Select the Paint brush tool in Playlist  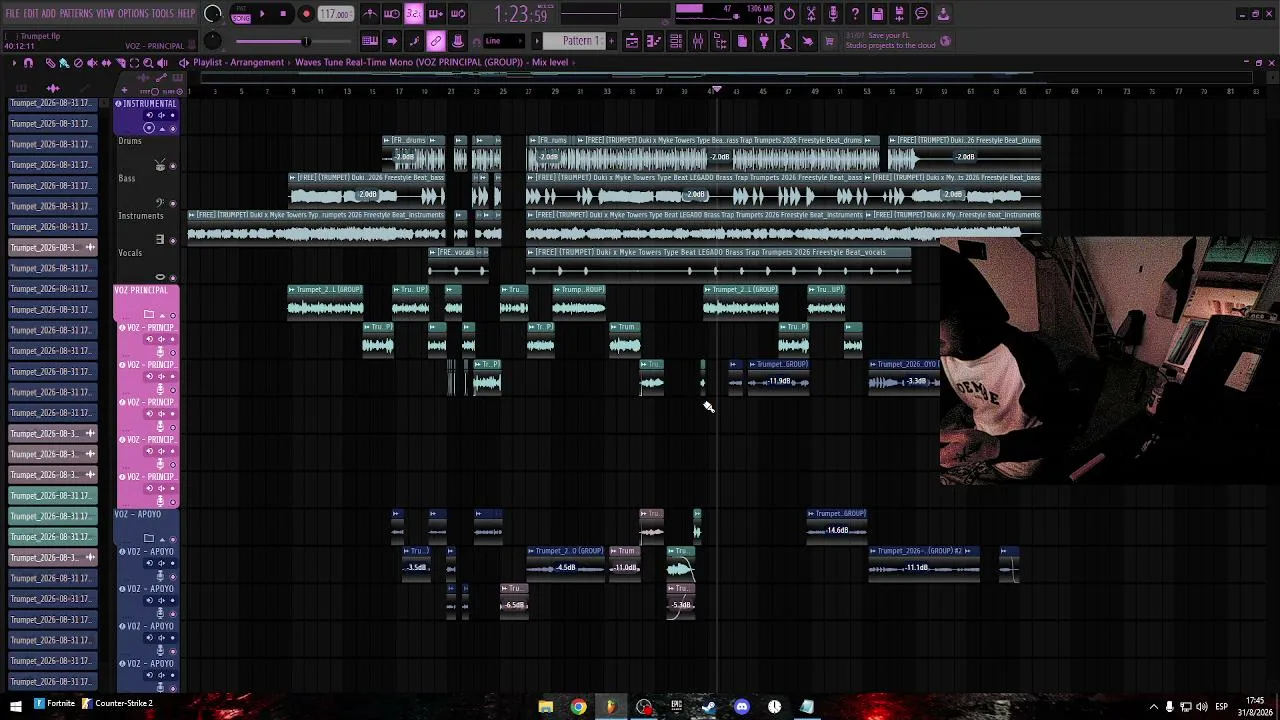point(64,63)
